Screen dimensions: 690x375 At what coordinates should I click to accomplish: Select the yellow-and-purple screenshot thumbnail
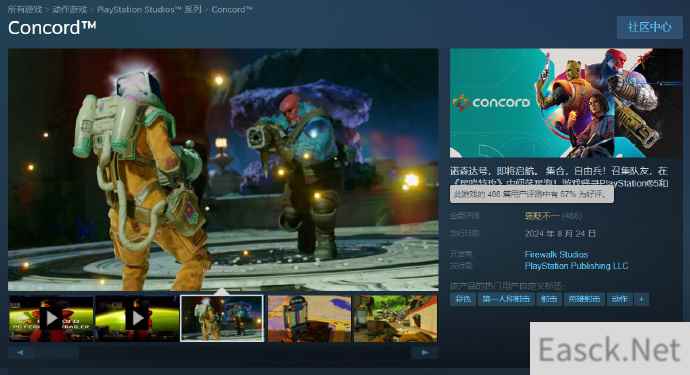pos(309,319)
